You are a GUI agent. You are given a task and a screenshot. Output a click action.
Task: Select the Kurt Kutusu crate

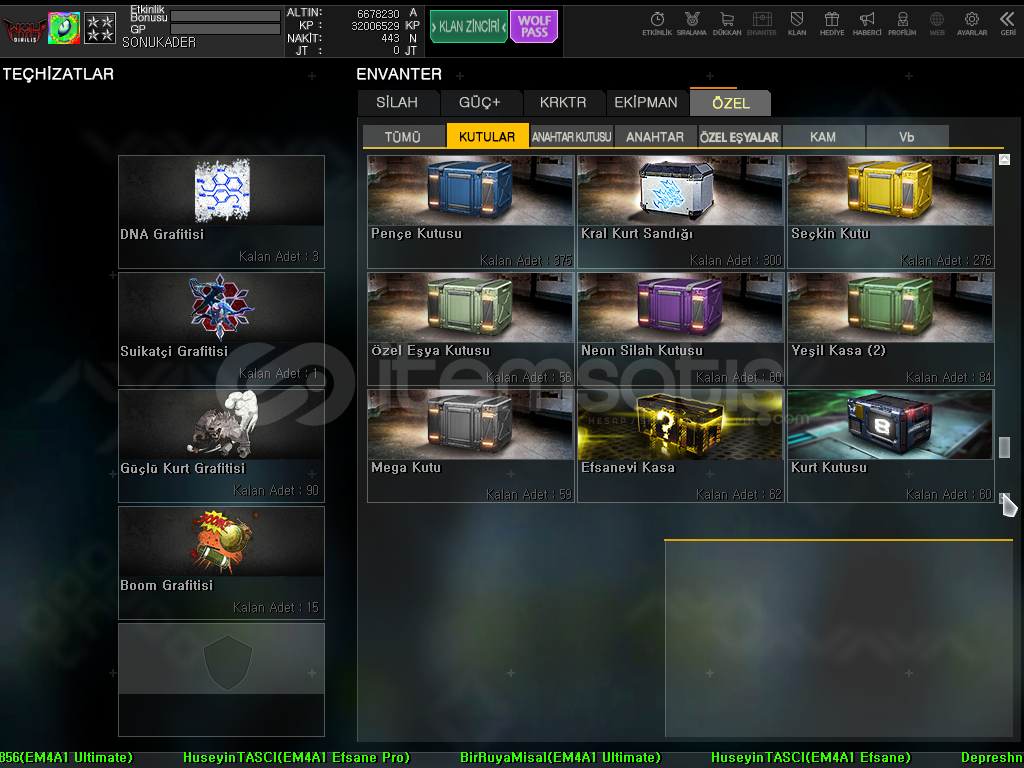pyautogui.click(x=891, y=446)
